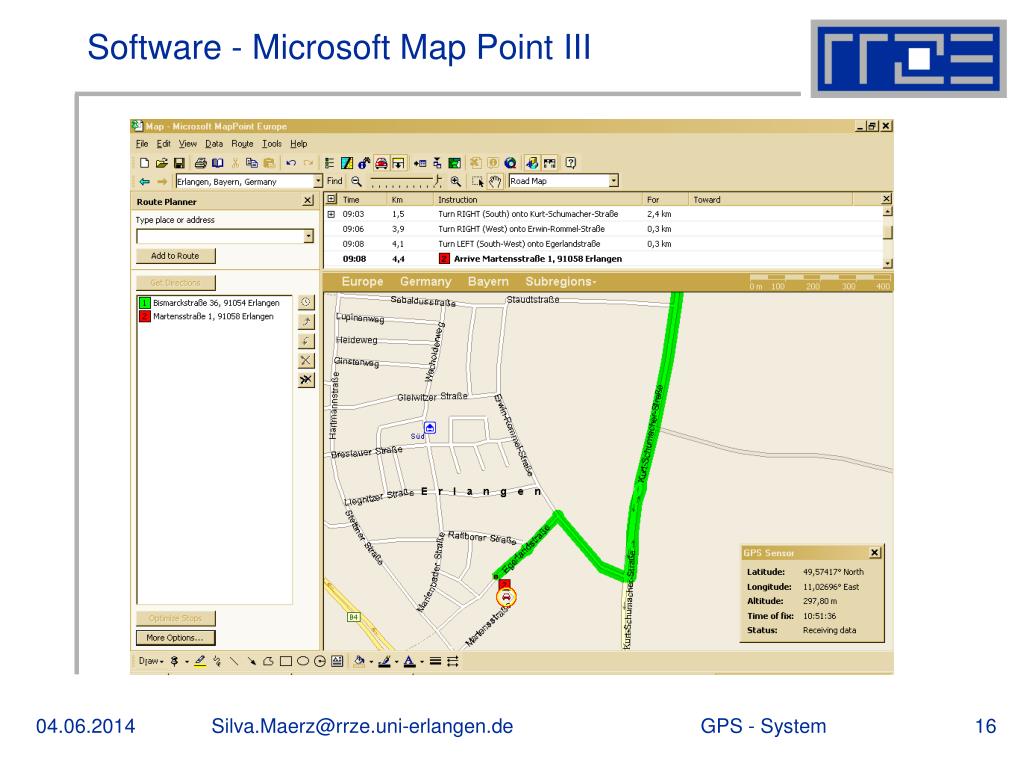Open the Tools menu

(x=272, y=144)
